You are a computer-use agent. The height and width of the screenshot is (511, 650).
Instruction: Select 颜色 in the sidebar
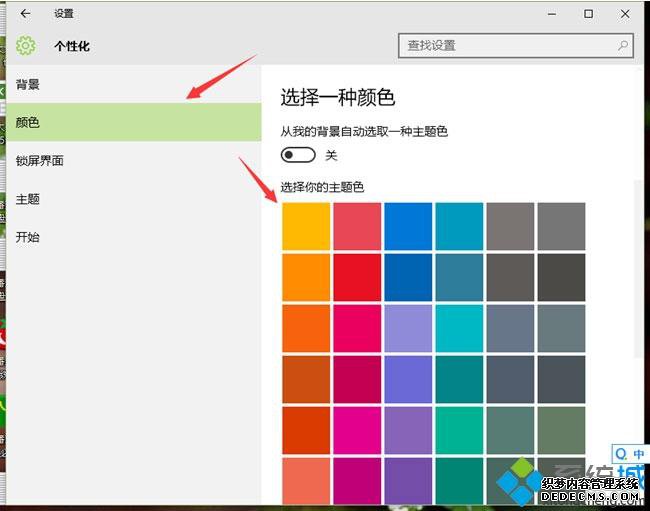133,122
